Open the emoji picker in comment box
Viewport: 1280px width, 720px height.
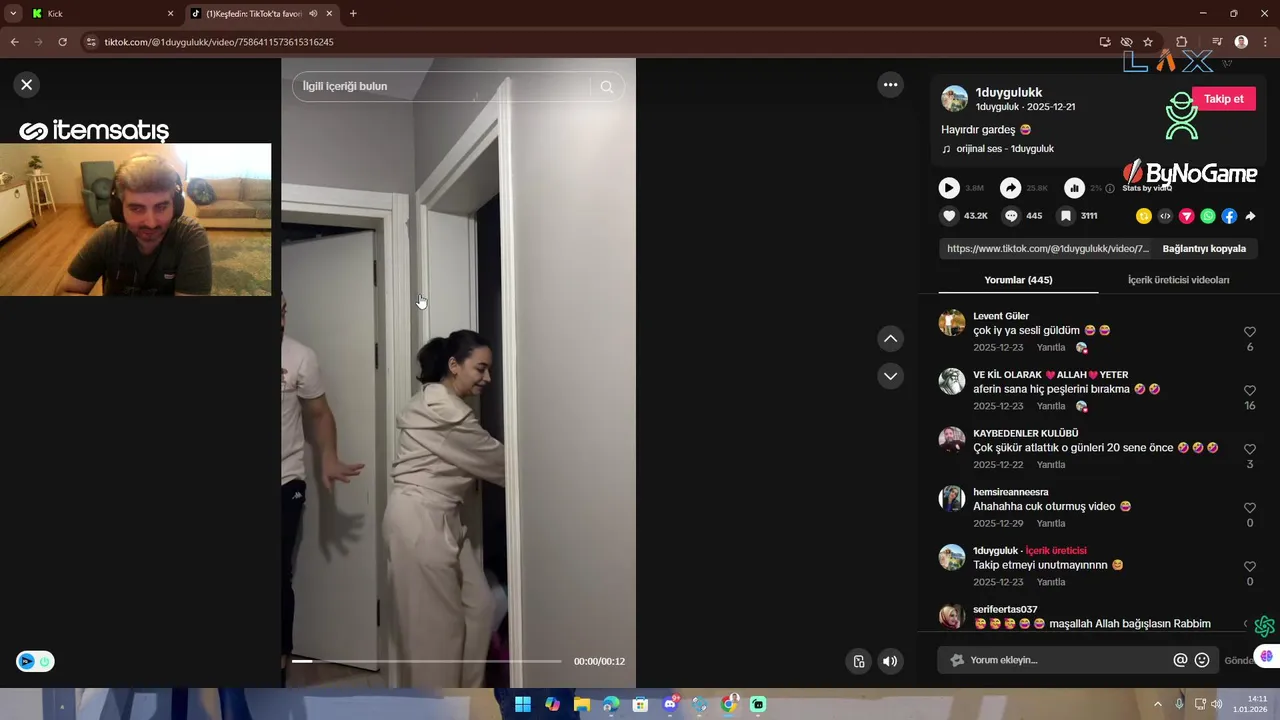click(1202, 660)
